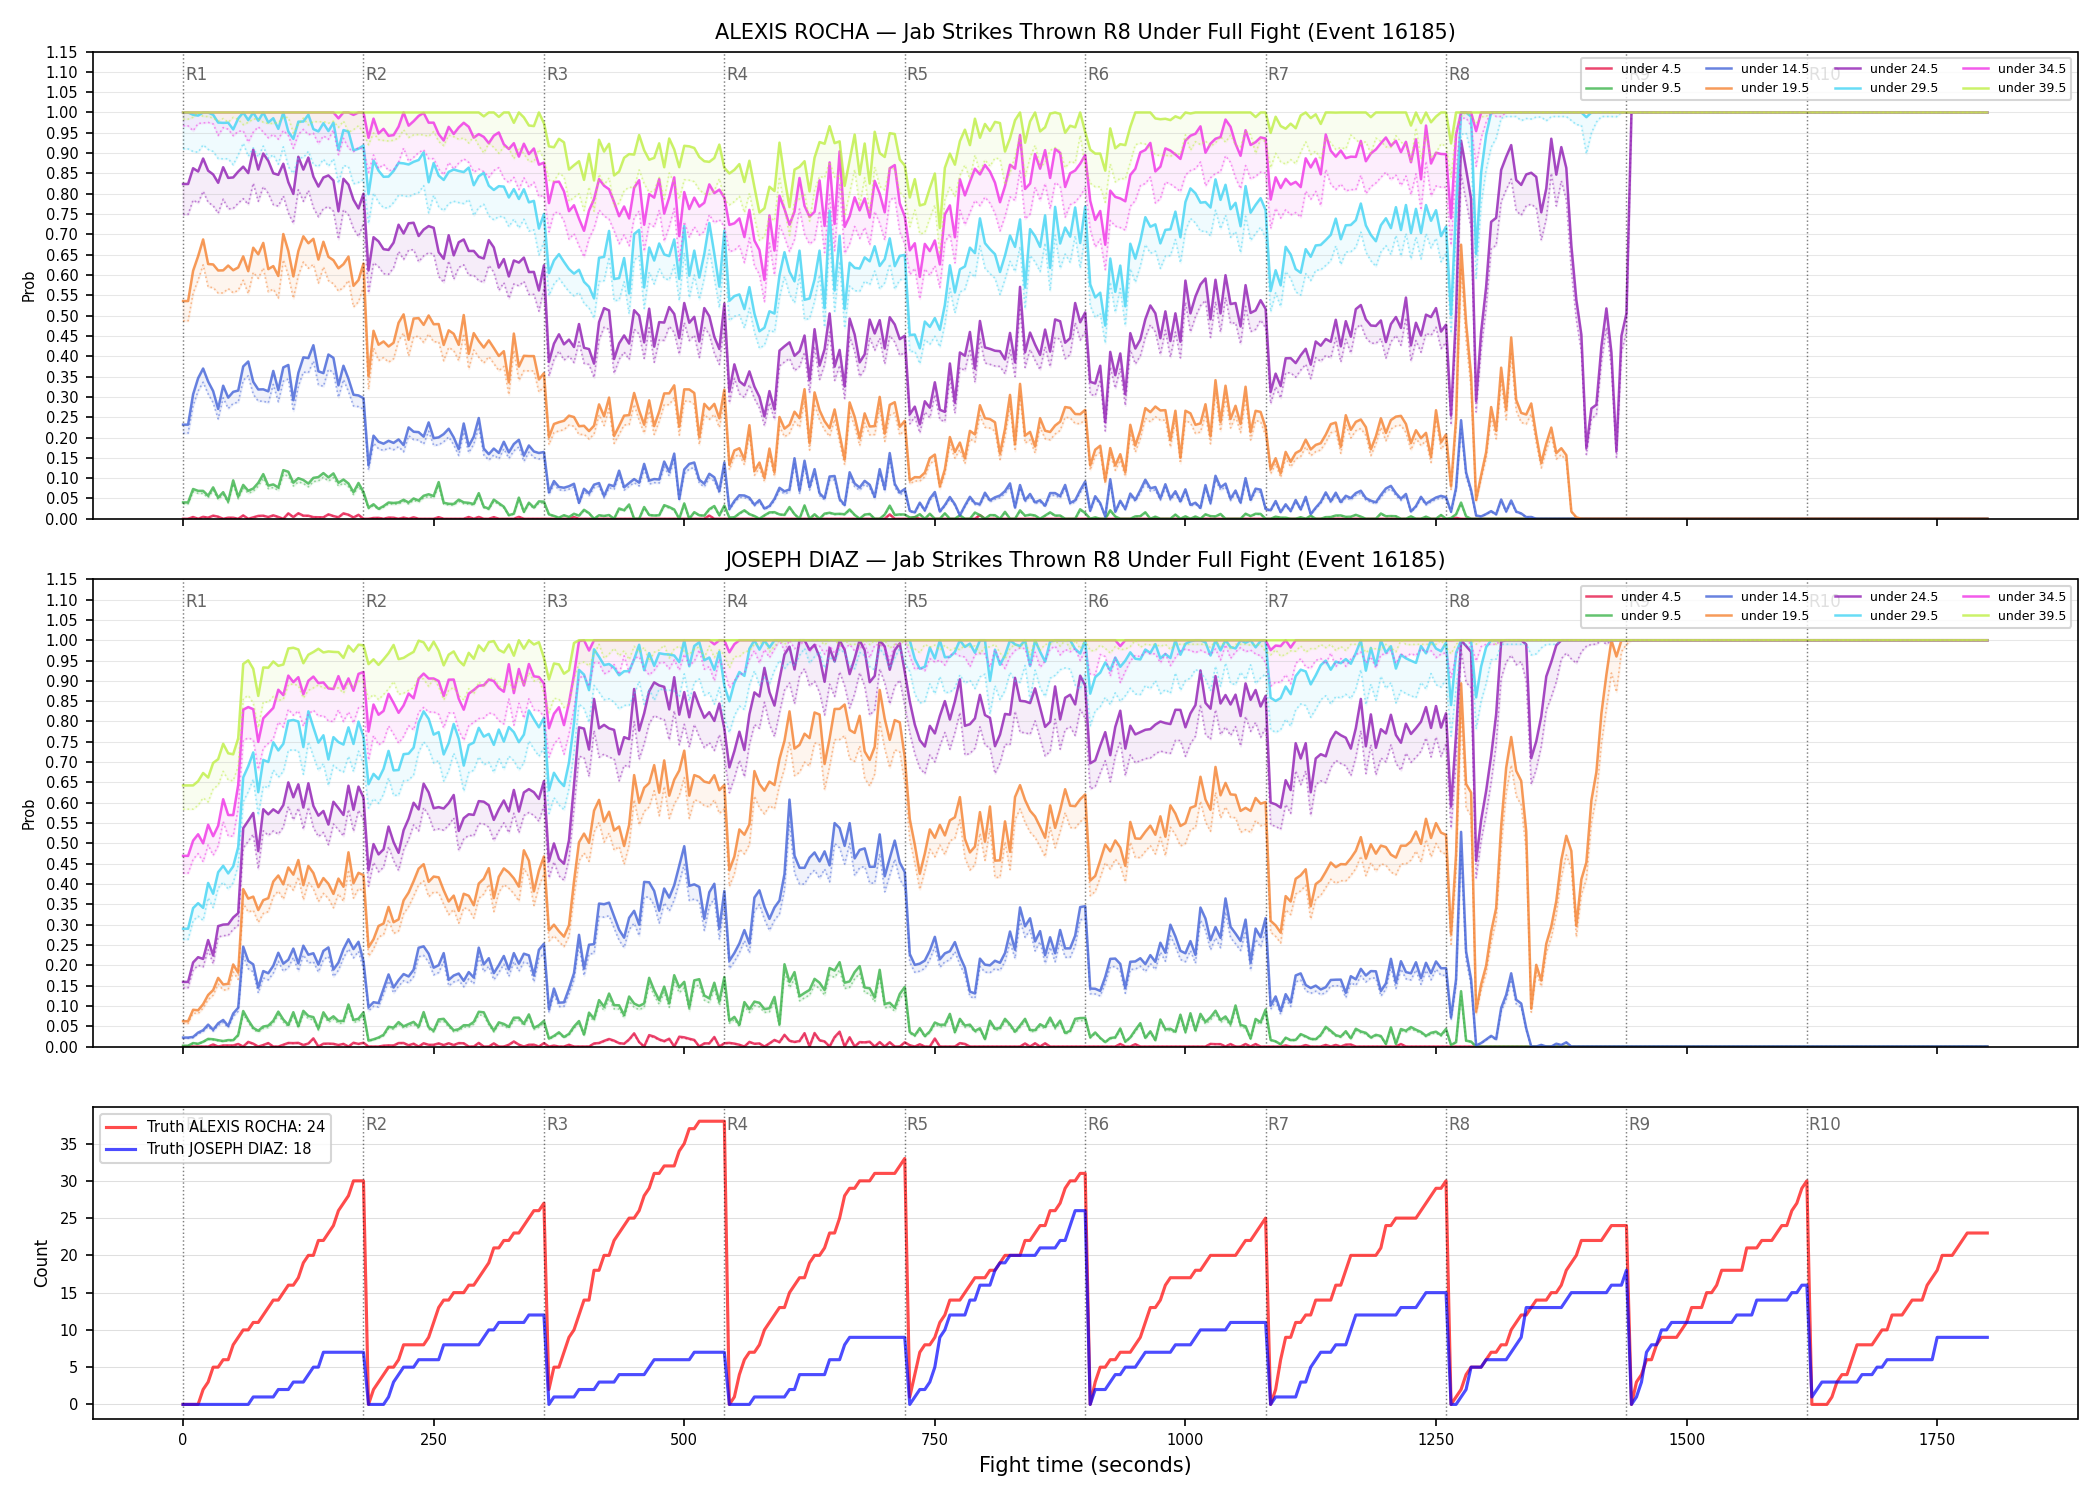
Task: Click the R6 round label in Count chart
Action: pyautogui.click(x=1098, y=1124)
